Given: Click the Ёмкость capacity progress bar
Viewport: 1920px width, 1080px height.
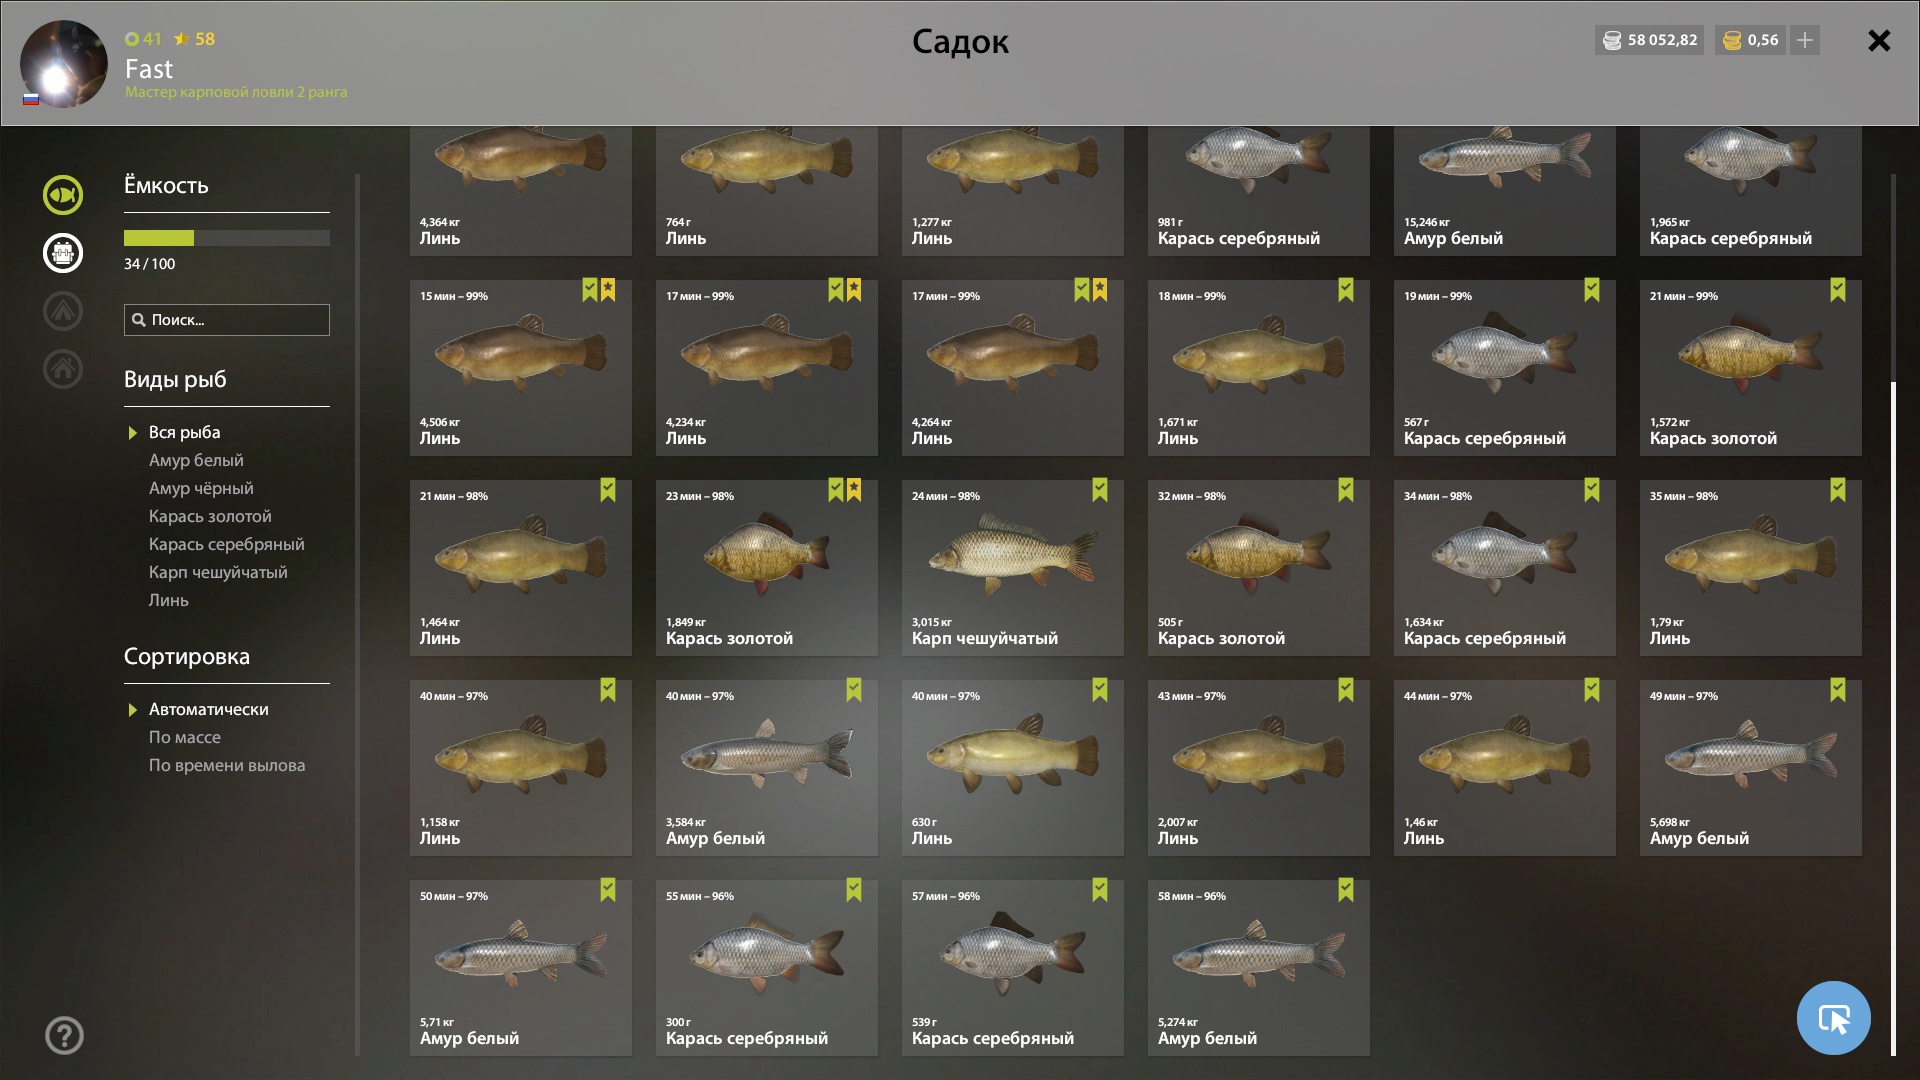Looking at the screenshot, I should pos(227,238).
